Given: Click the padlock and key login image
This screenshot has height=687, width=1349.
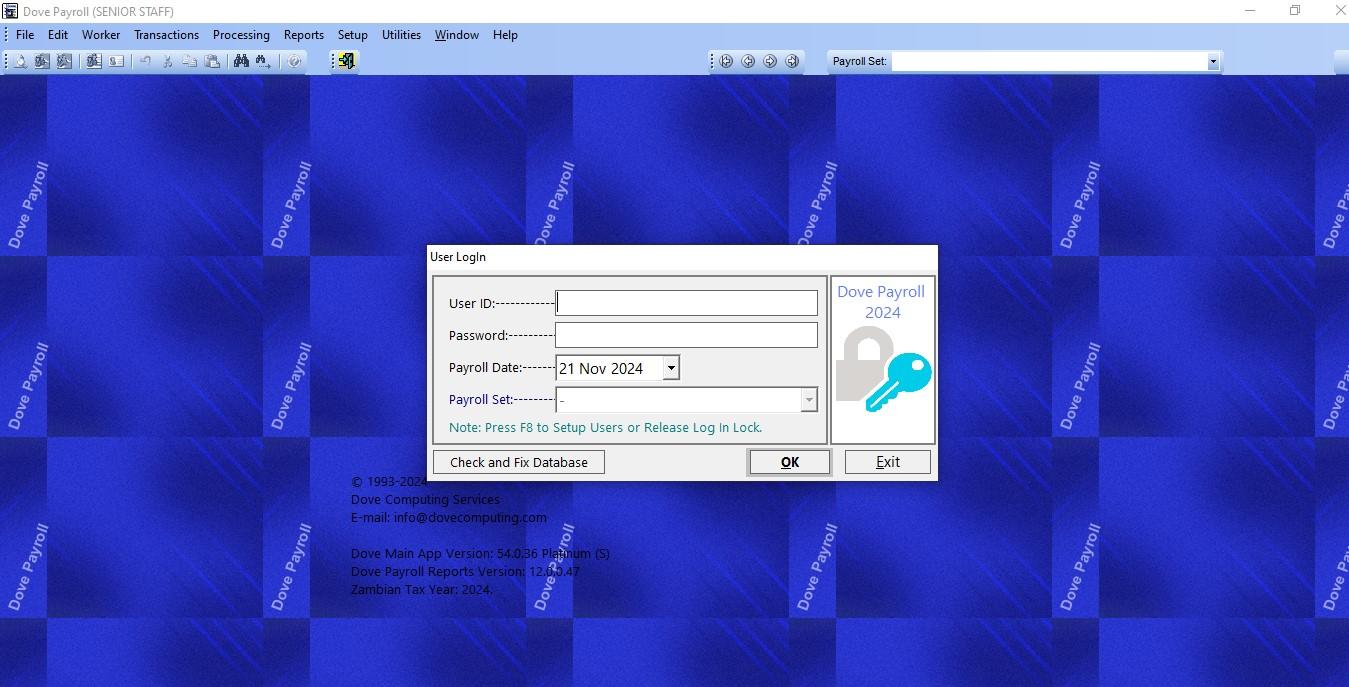Looking at the screenshot, I should coord(883,370).
